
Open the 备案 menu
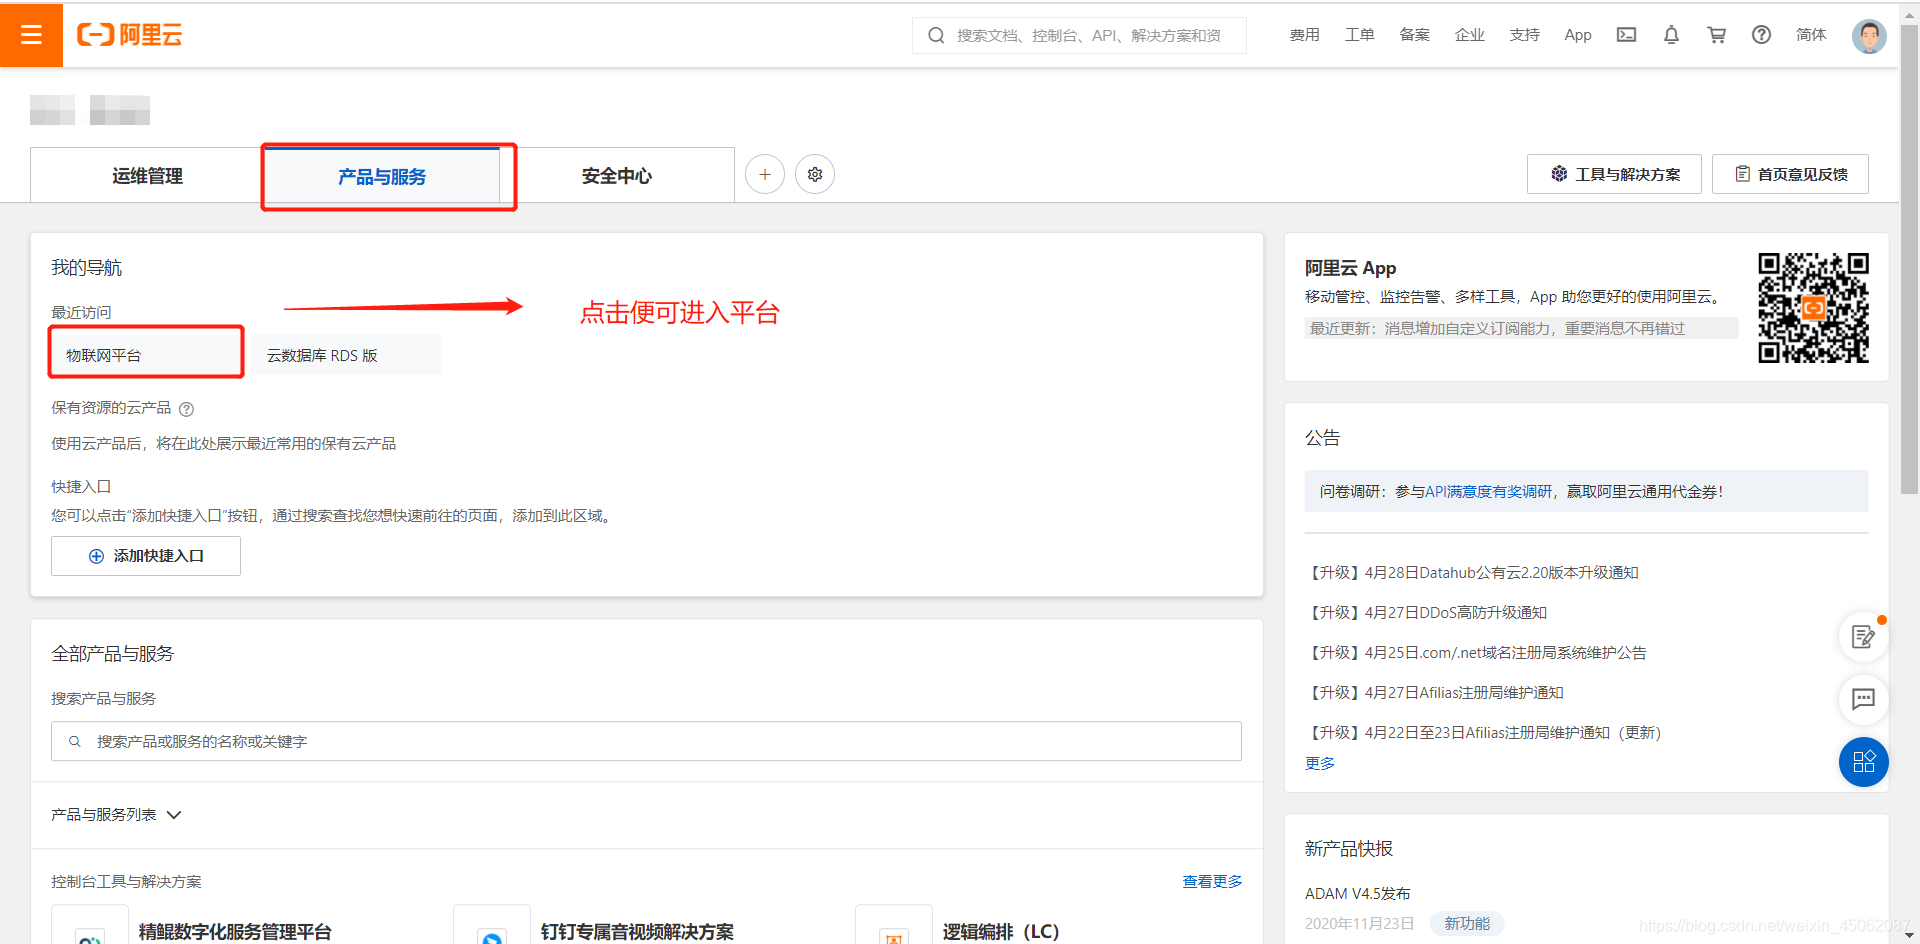pyautogui.click(x=1415, y=35)
